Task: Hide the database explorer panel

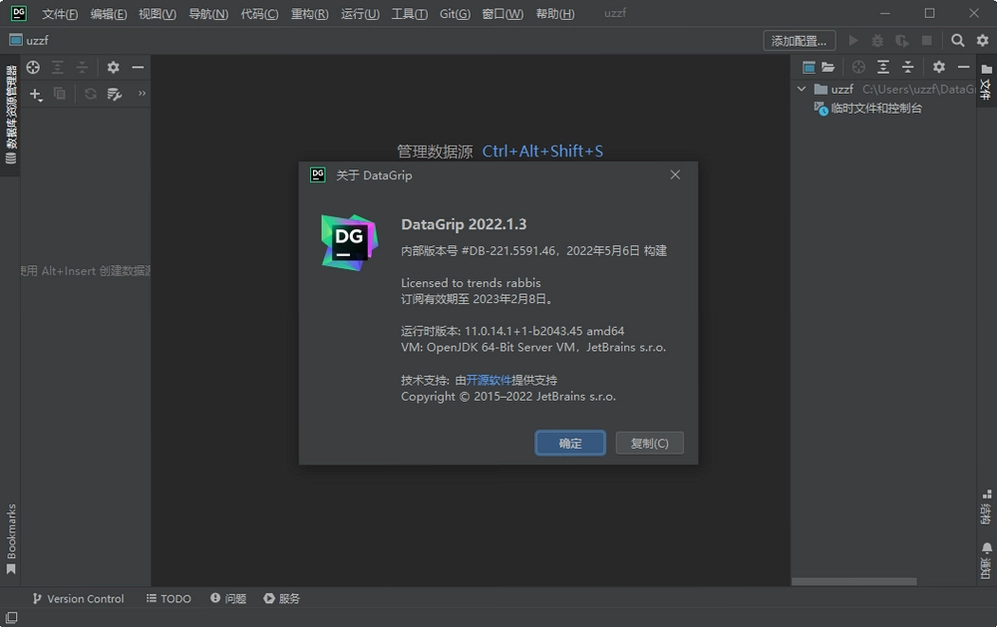Action: (x=138, y=67)
